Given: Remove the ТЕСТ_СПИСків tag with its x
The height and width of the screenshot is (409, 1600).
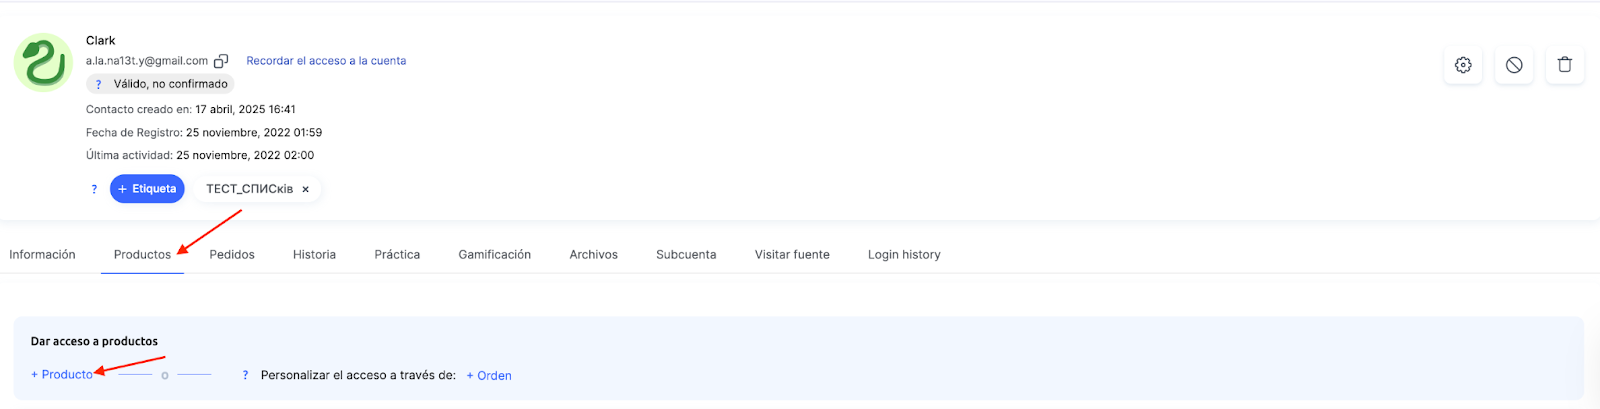Looking at the screenshot, I should pos(306,189).
